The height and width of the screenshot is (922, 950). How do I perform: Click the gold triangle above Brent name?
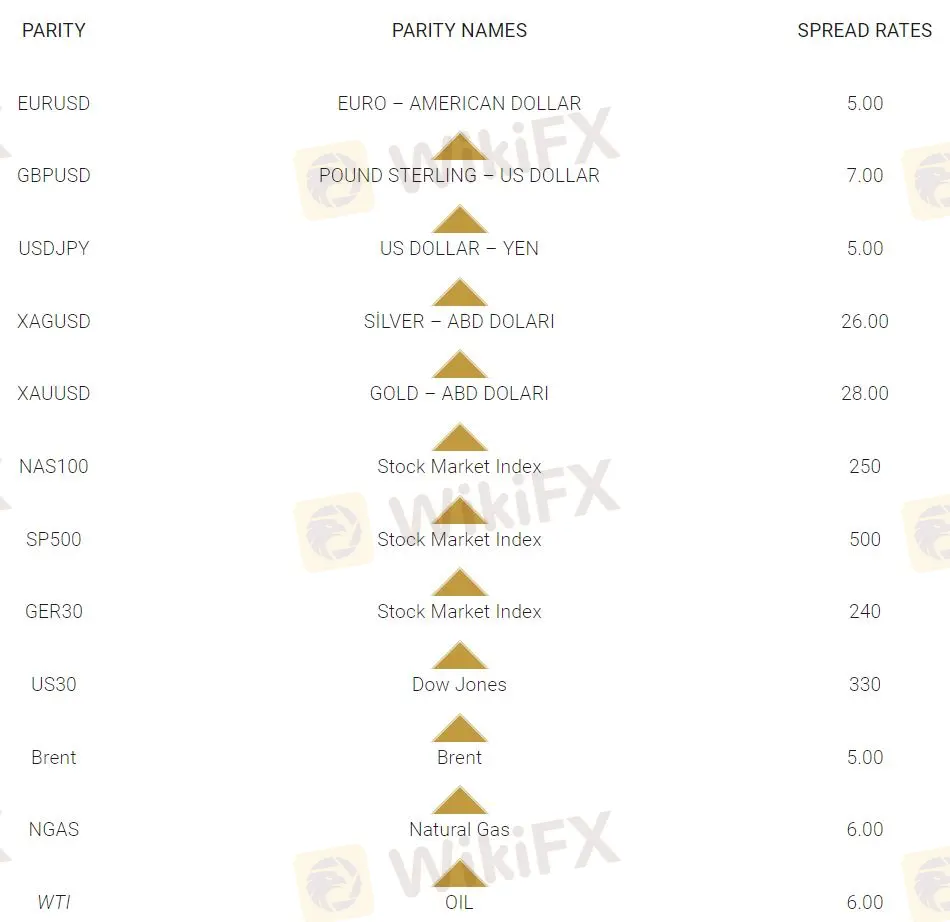pyautogui.click(x=459, y=729)
